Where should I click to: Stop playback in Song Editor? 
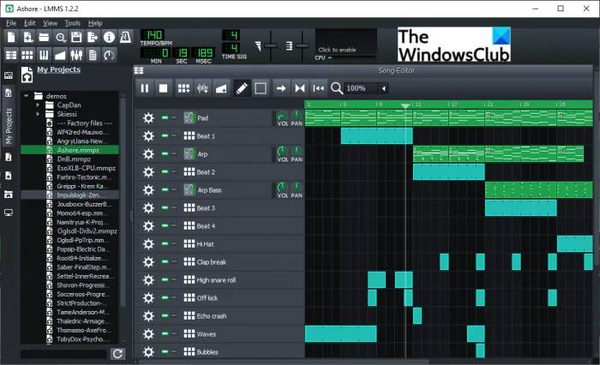163,88
